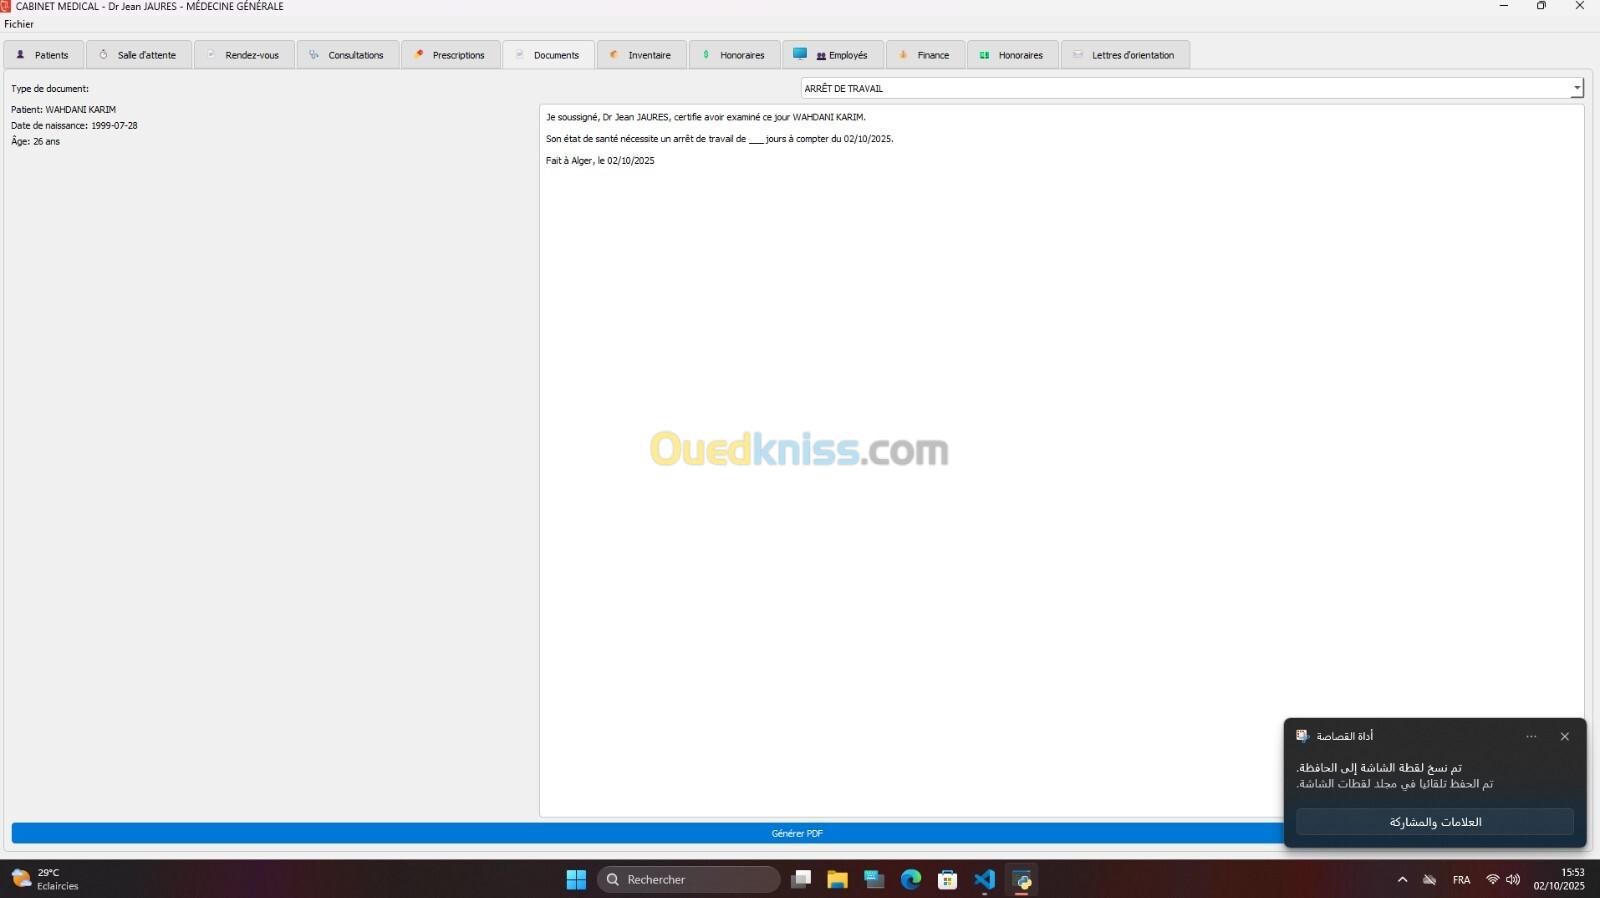Select the Documents tab

(548, 55)
